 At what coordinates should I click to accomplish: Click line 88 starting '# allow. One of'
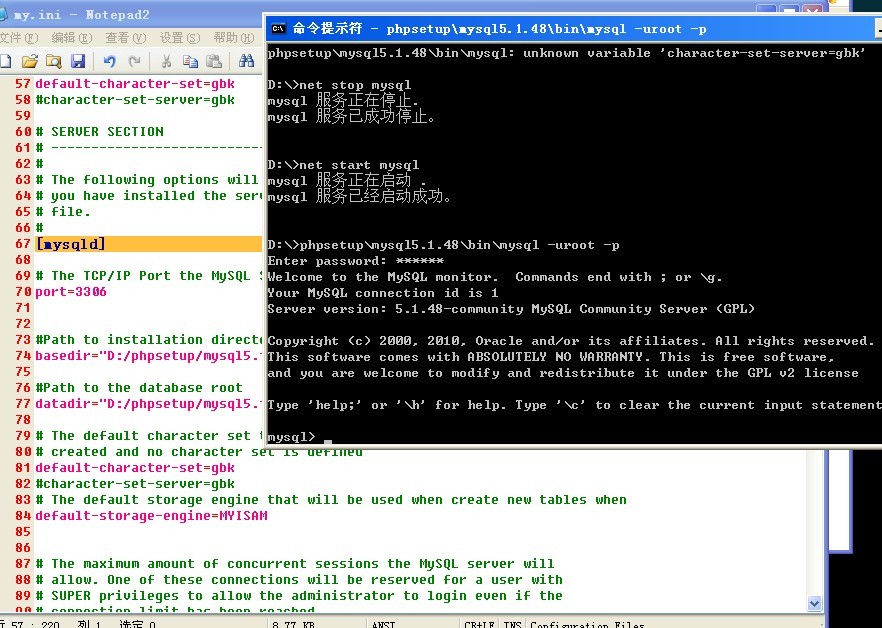pos(299,580)
